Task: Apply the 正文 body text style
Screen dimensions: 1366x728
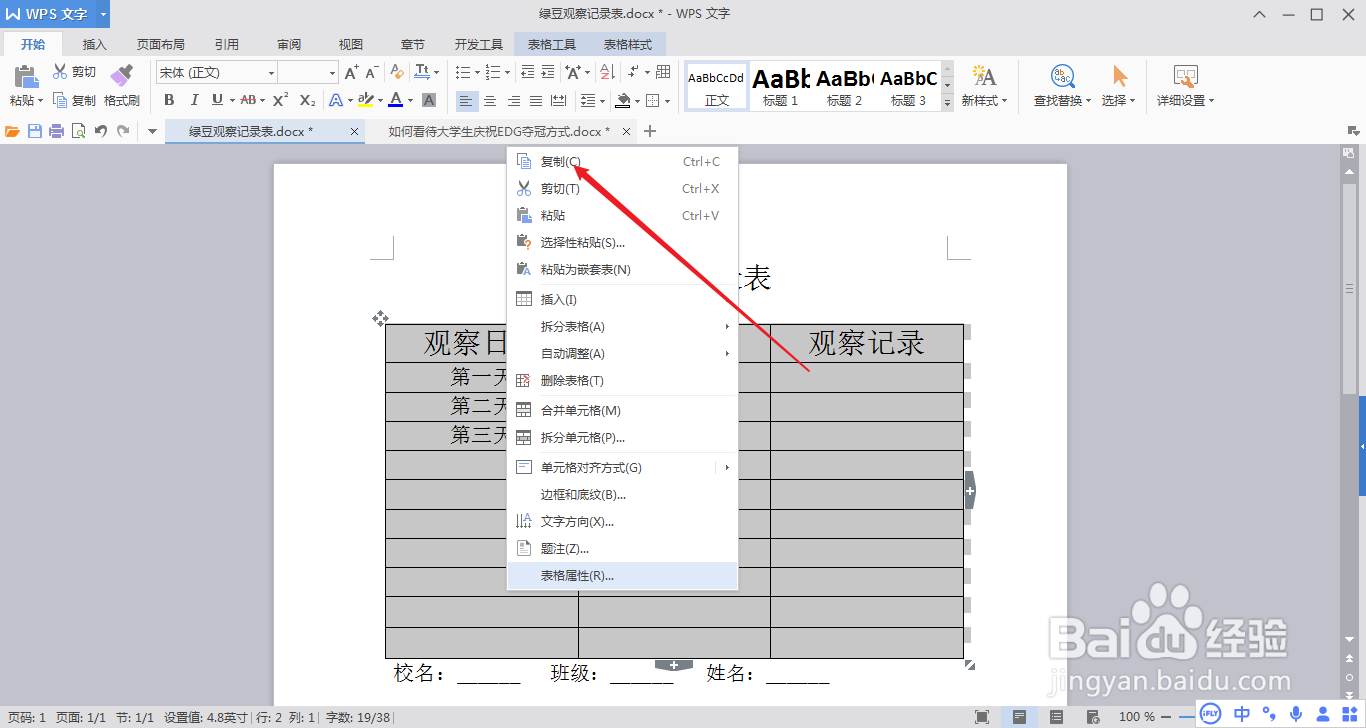Action: tap(717, 86)
